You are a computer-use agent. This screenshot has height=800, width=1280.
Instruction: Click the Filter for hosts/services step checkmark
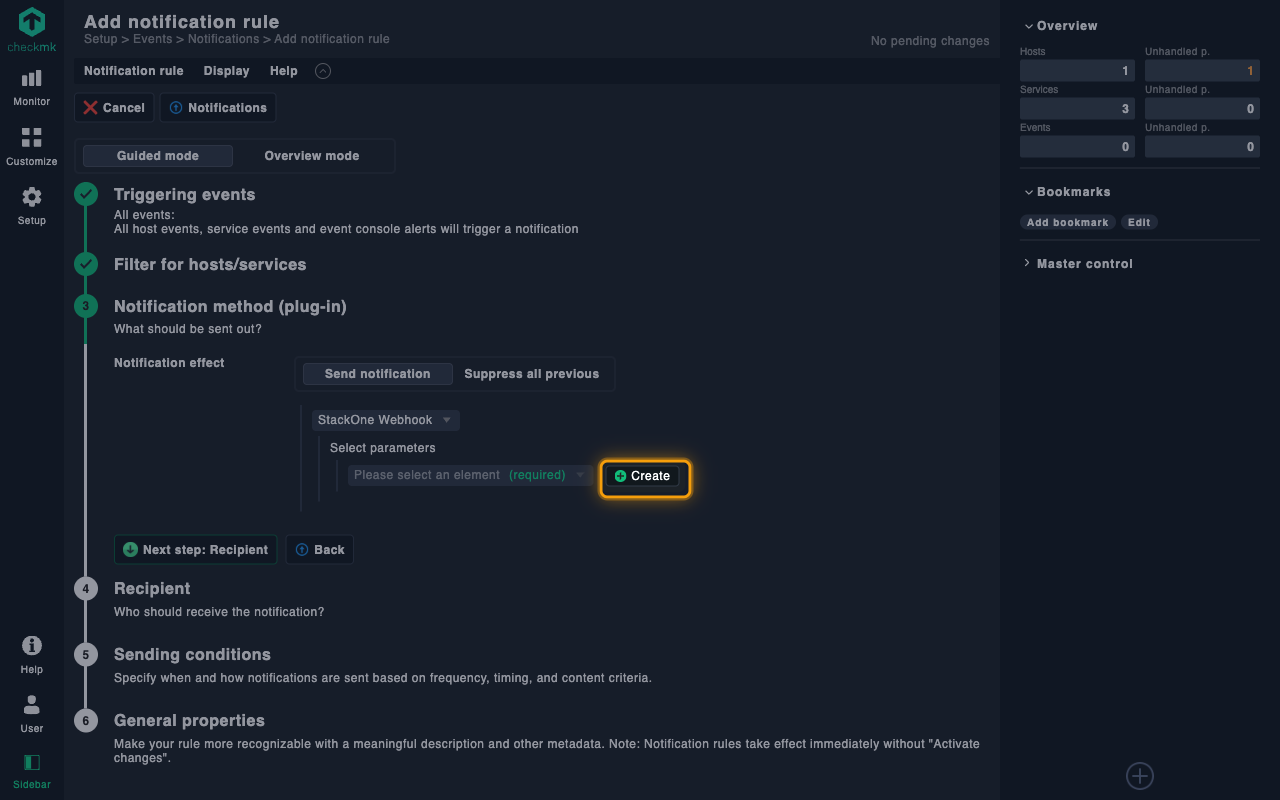[x=86, y=264]
